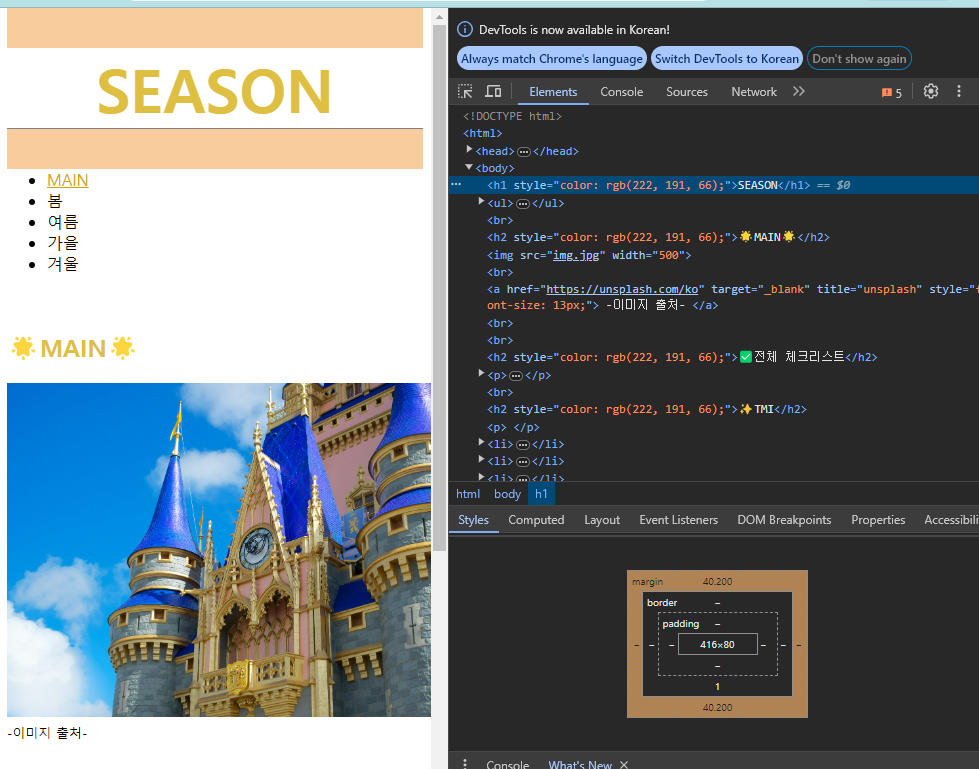Screen dimensions: 979x769
Task: Click the castle image on the page
Action: point(219,549)
